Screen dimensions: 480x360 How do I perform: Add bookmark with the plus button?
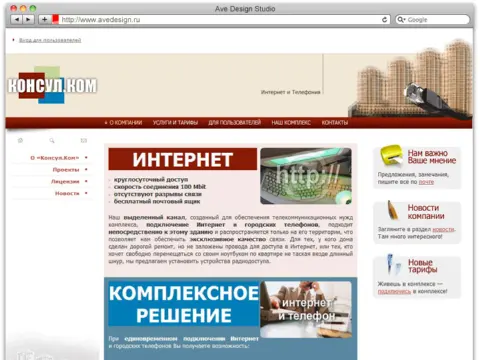[x=44, y=20]
